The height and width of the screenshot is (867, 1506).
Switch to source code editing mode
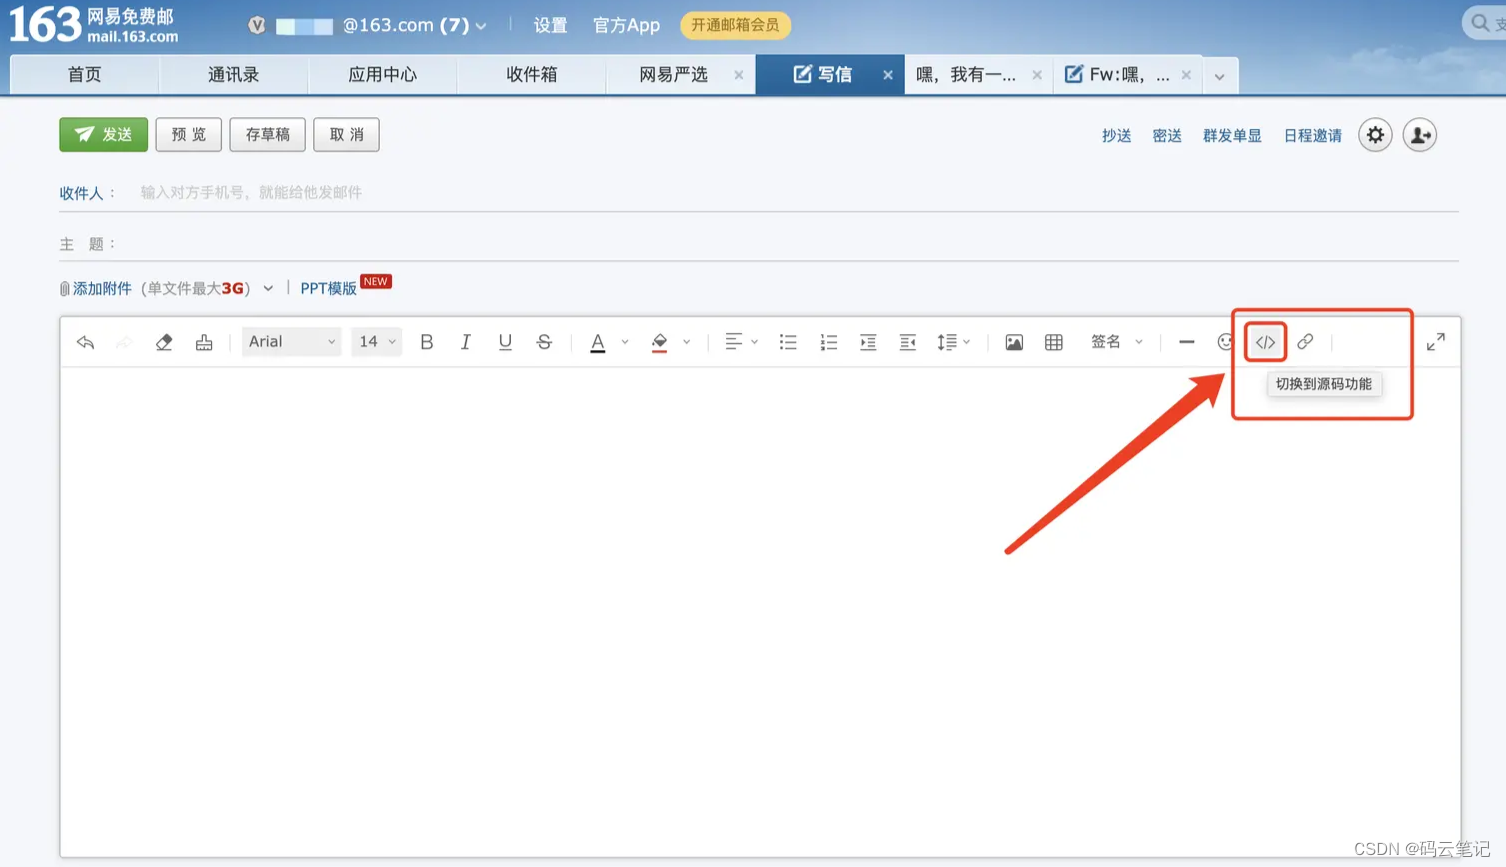tap(1264, 341)
